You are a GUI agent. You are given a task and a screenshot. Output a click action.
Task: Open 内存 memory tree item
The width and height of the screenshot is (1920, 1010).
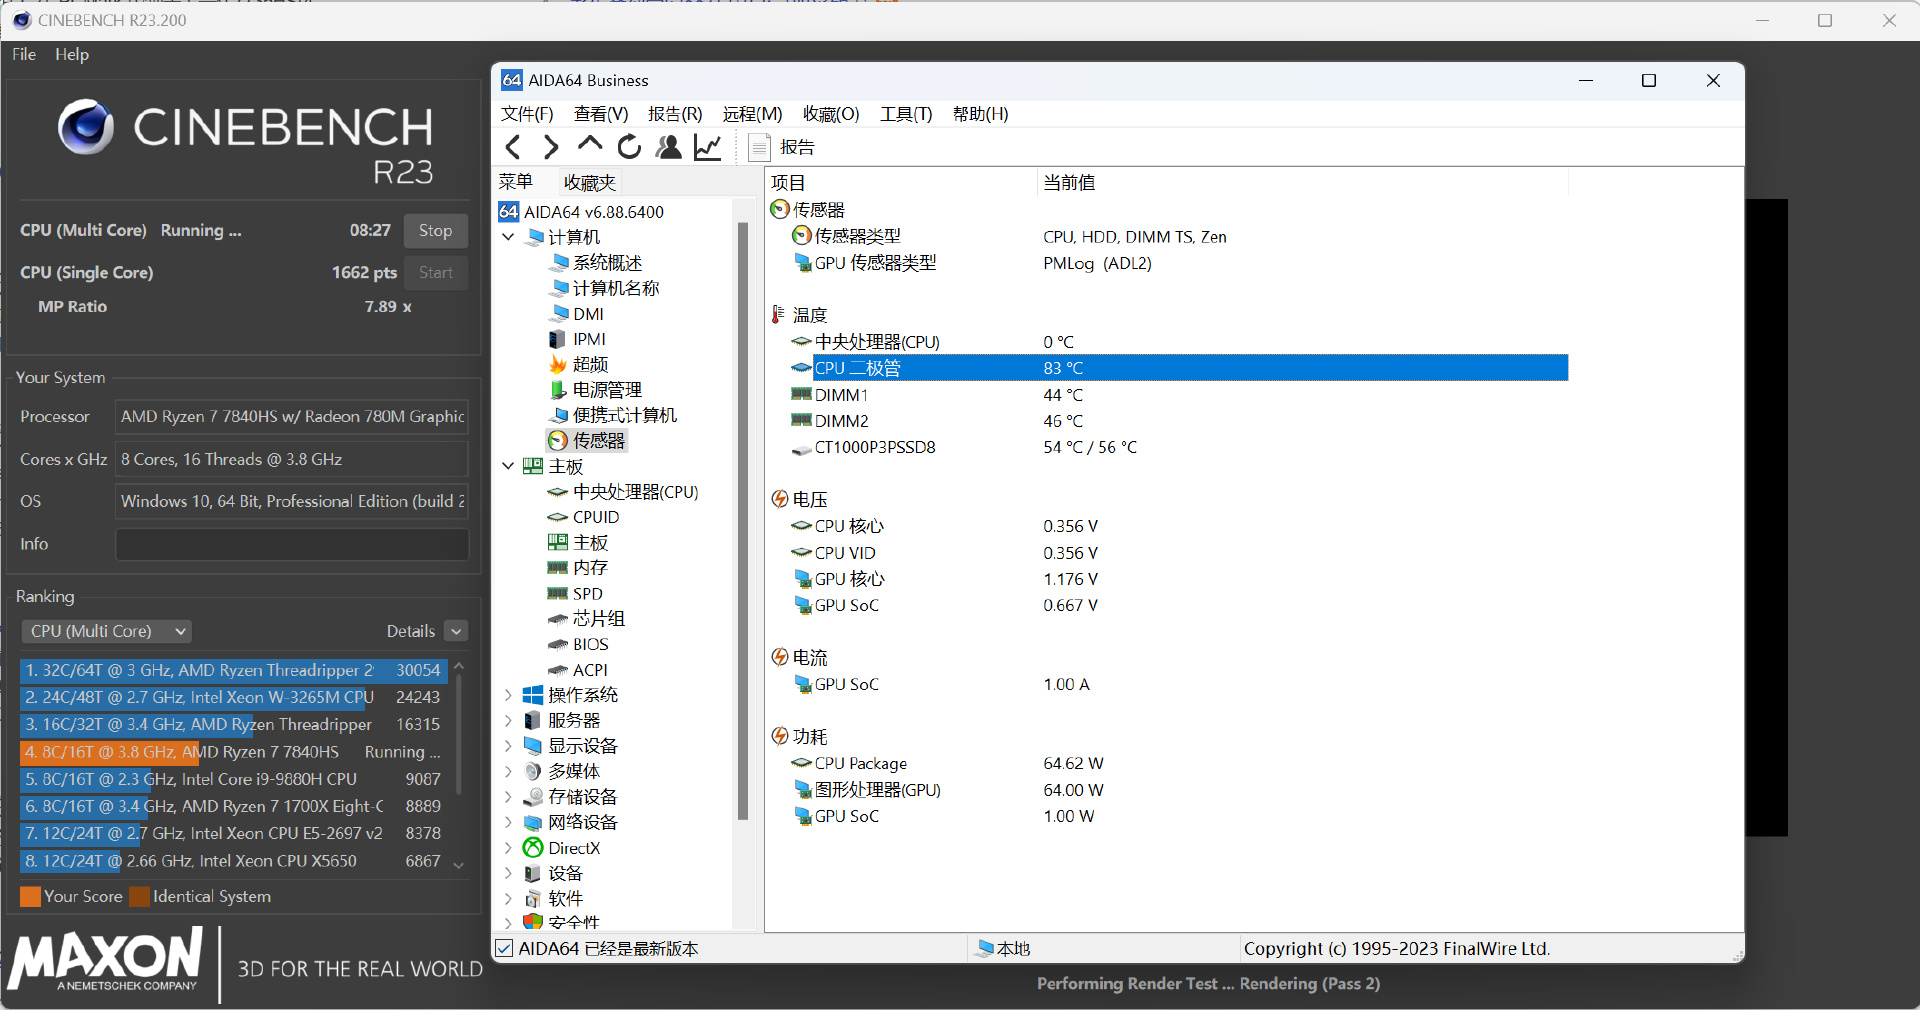578,567
